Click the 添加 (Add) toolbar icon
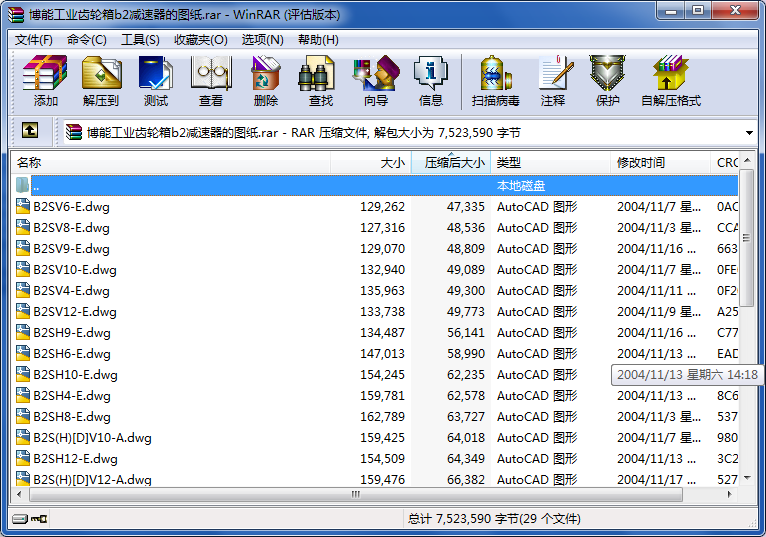Viewport: 766px width, 537px height. 45,73
